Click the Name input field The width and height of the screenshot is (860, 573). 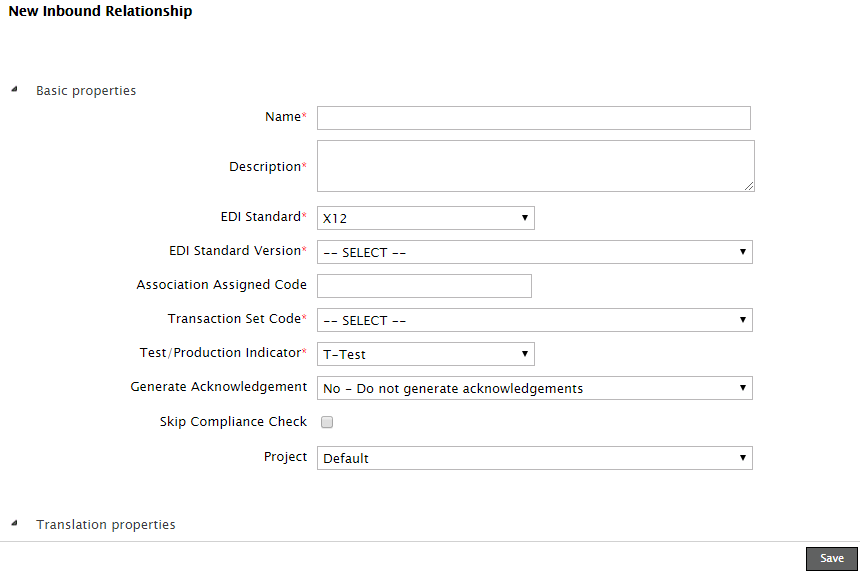pyautogui.click(x=533, y=118)
